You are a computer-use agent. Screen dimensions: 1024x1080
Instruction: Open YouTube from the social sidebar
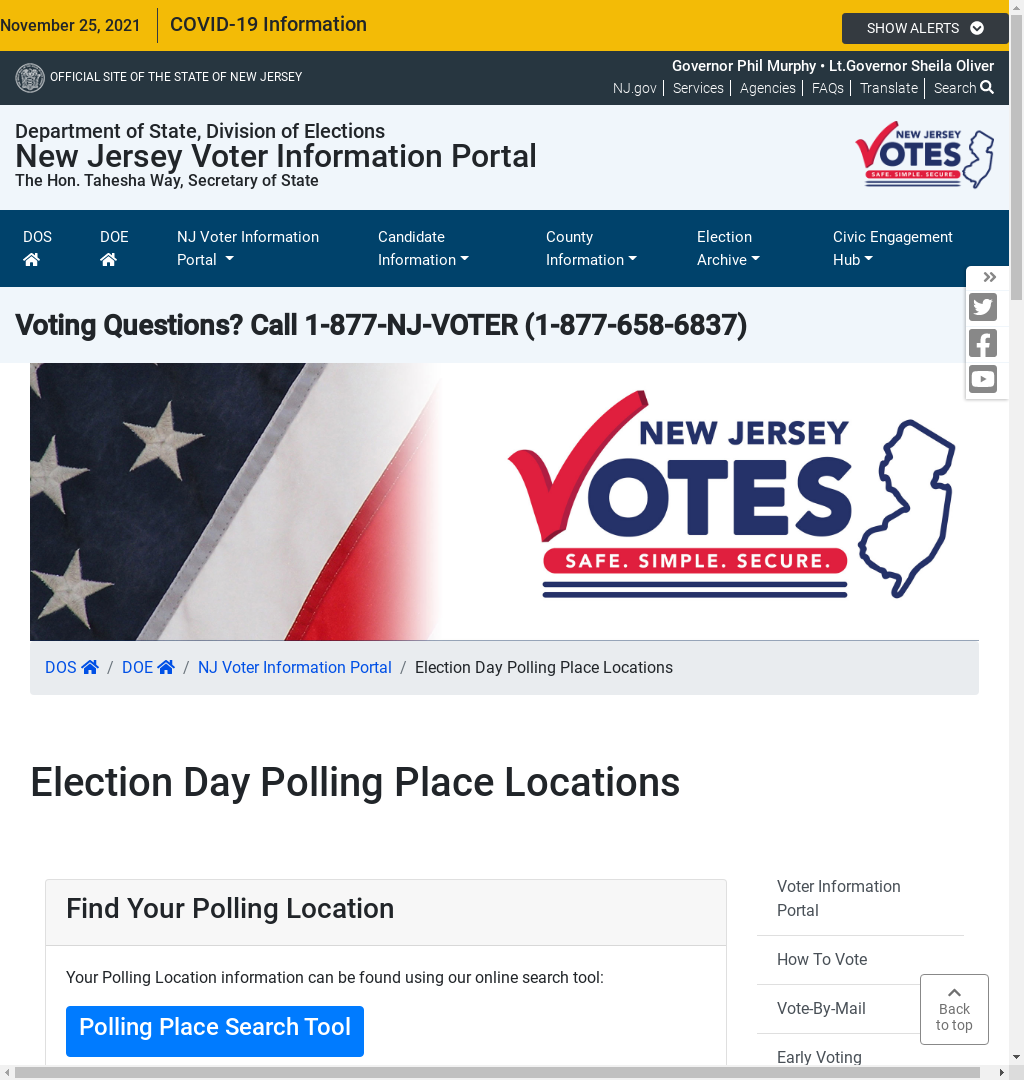(x=983, y=379)
